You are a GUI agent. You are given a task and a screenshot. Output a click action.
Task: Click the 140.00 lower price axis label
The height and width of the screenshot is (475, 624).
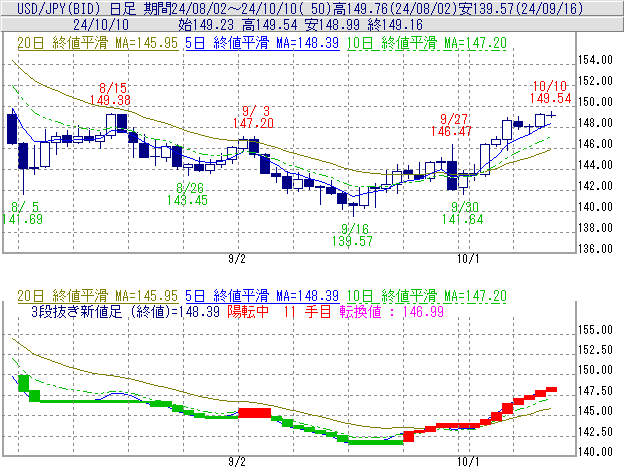[x=595, y=452]
